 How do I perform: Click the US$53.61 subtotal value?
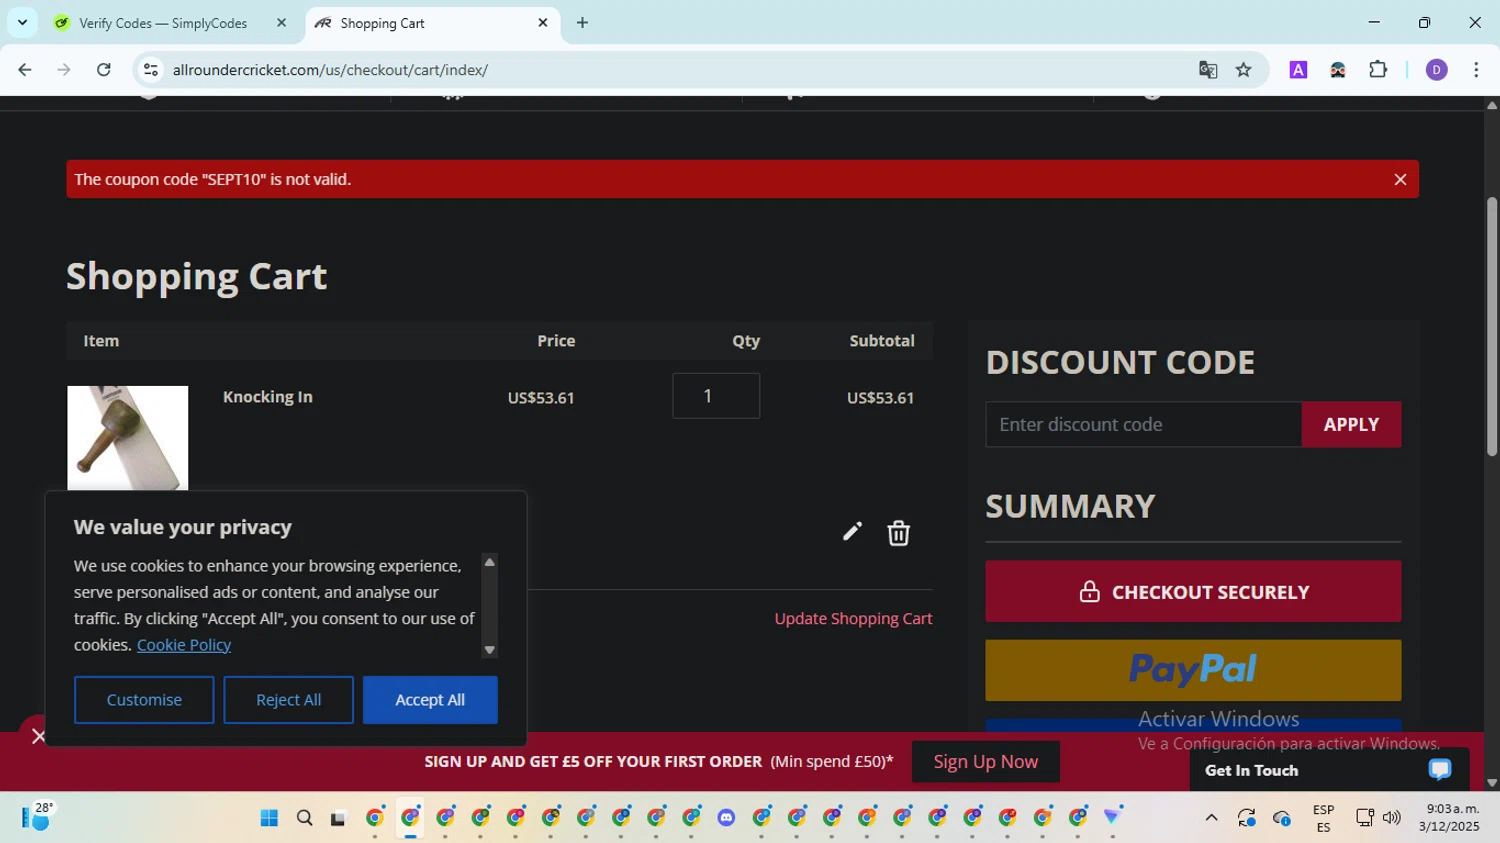click(x=880, y=398)
